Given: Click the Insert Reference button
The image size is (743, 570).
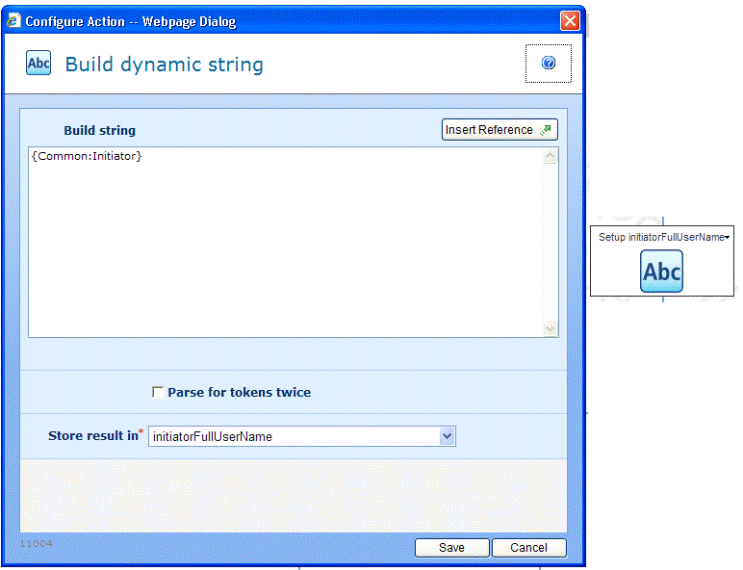Looking at the screenshot, I should 499,130.
